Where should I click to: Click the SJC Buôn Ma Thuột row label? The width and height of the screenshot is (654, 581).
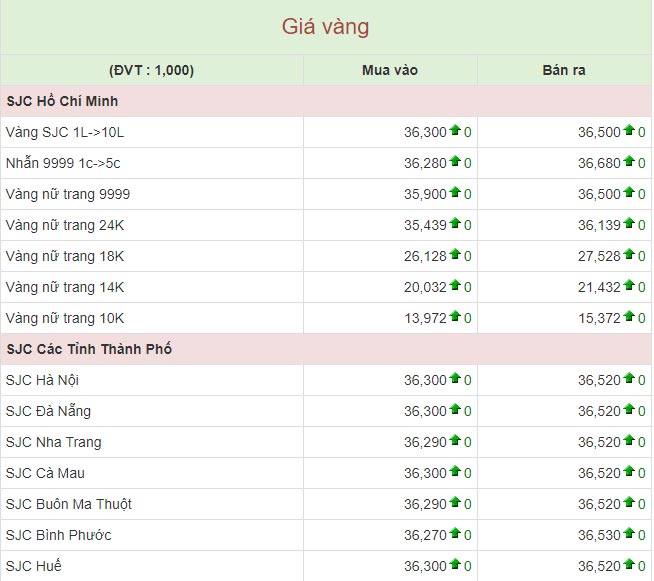click(x=68, y=504)
